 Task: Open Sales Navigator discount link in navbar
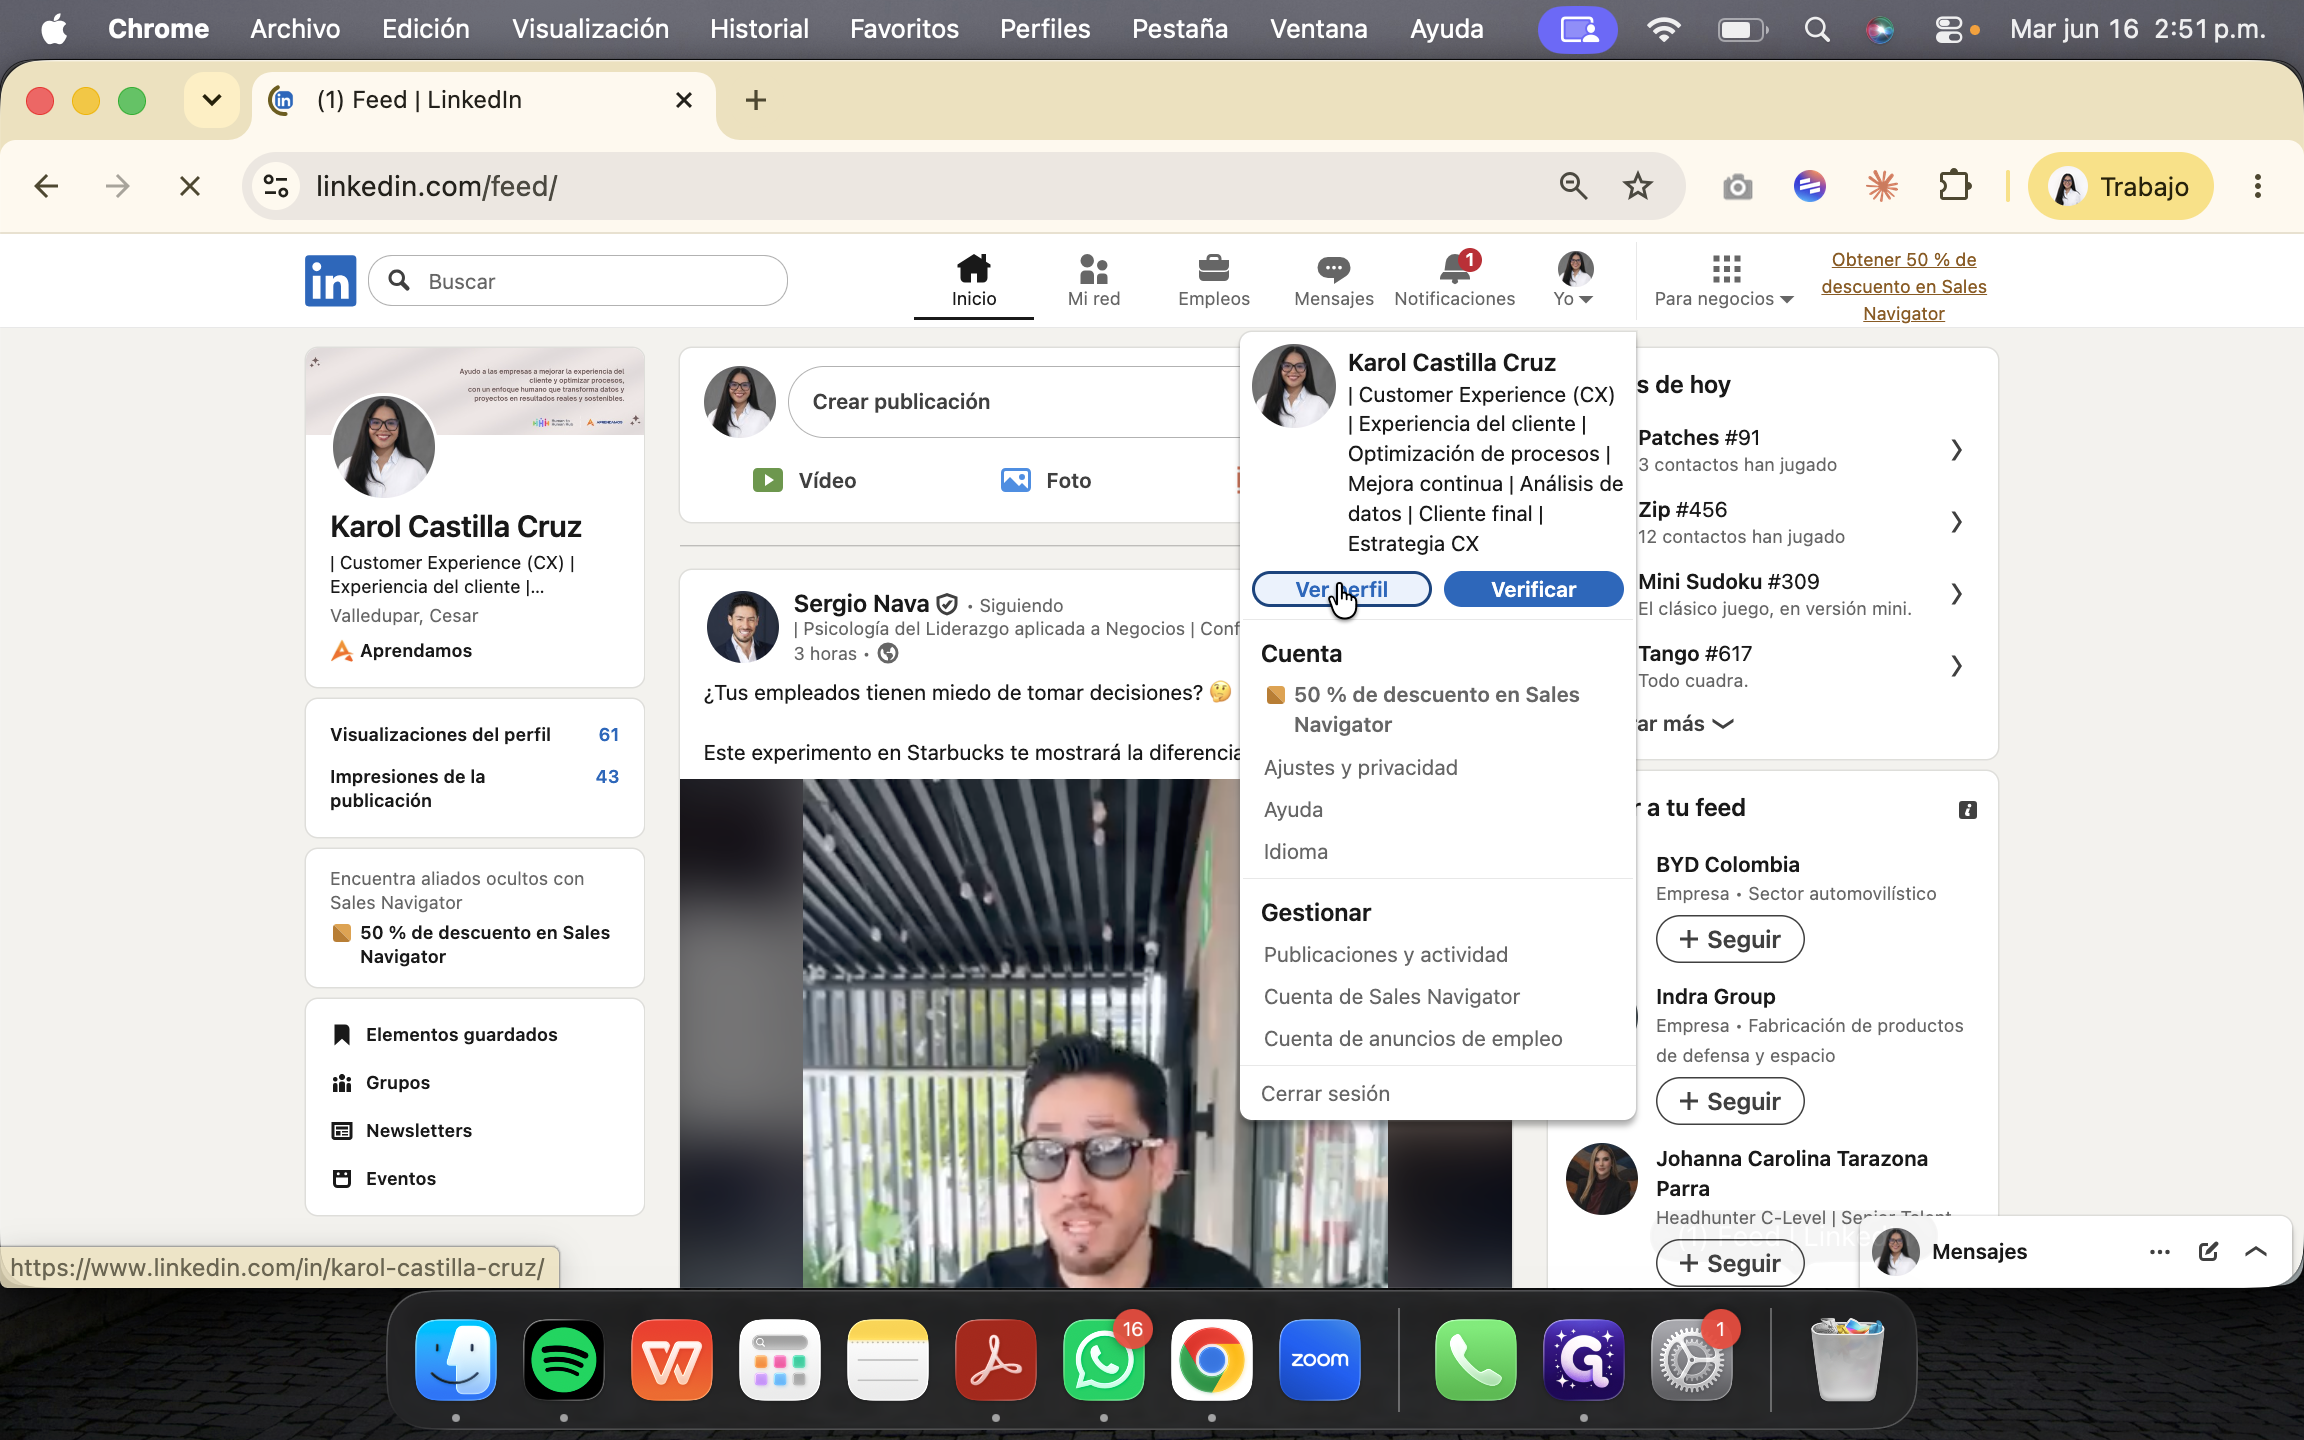point(1903,286)
